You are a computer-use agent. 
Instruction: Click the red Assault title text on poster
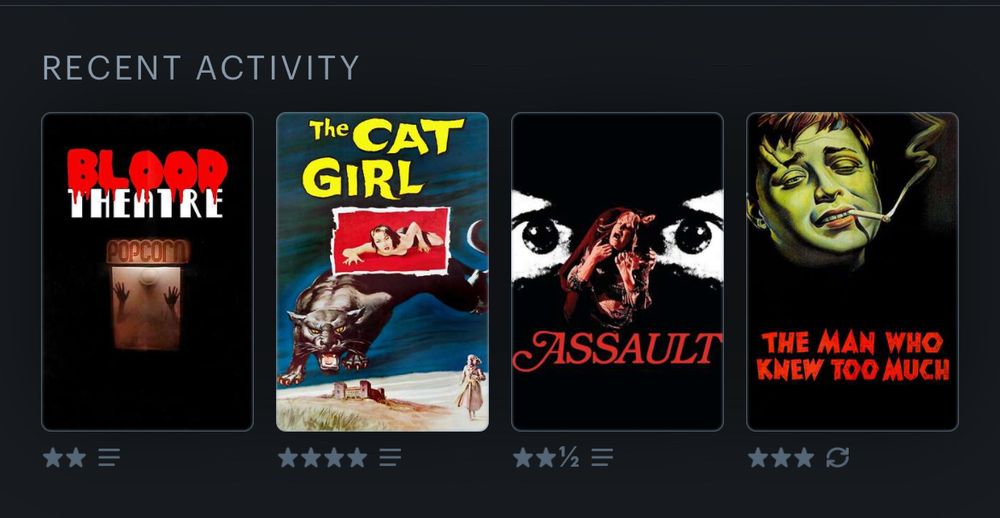pyautogui.click(x=617, y=350)
